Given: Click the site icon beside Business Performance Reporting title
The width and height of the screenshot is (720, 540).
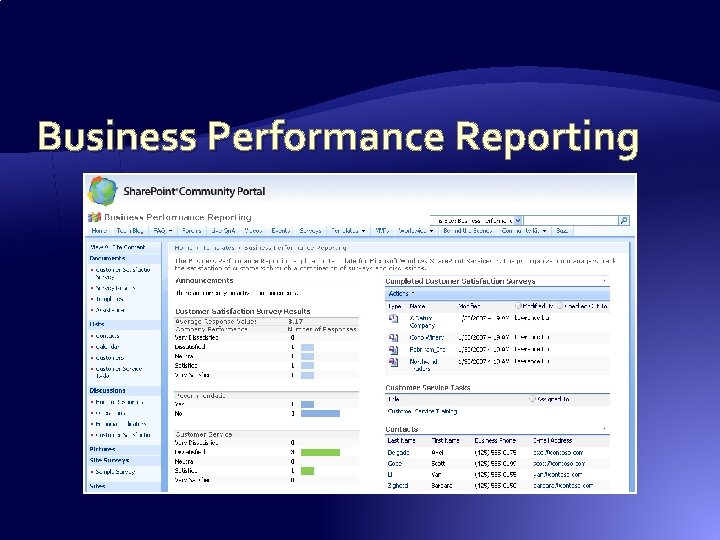Looking at the screenshot, I should click(x=95, y=217).
